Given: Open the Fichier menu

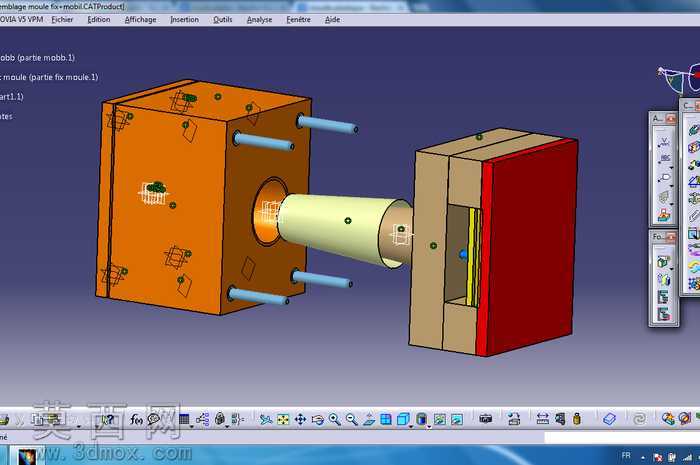Looking at the screenshot, I should [62, 20].
